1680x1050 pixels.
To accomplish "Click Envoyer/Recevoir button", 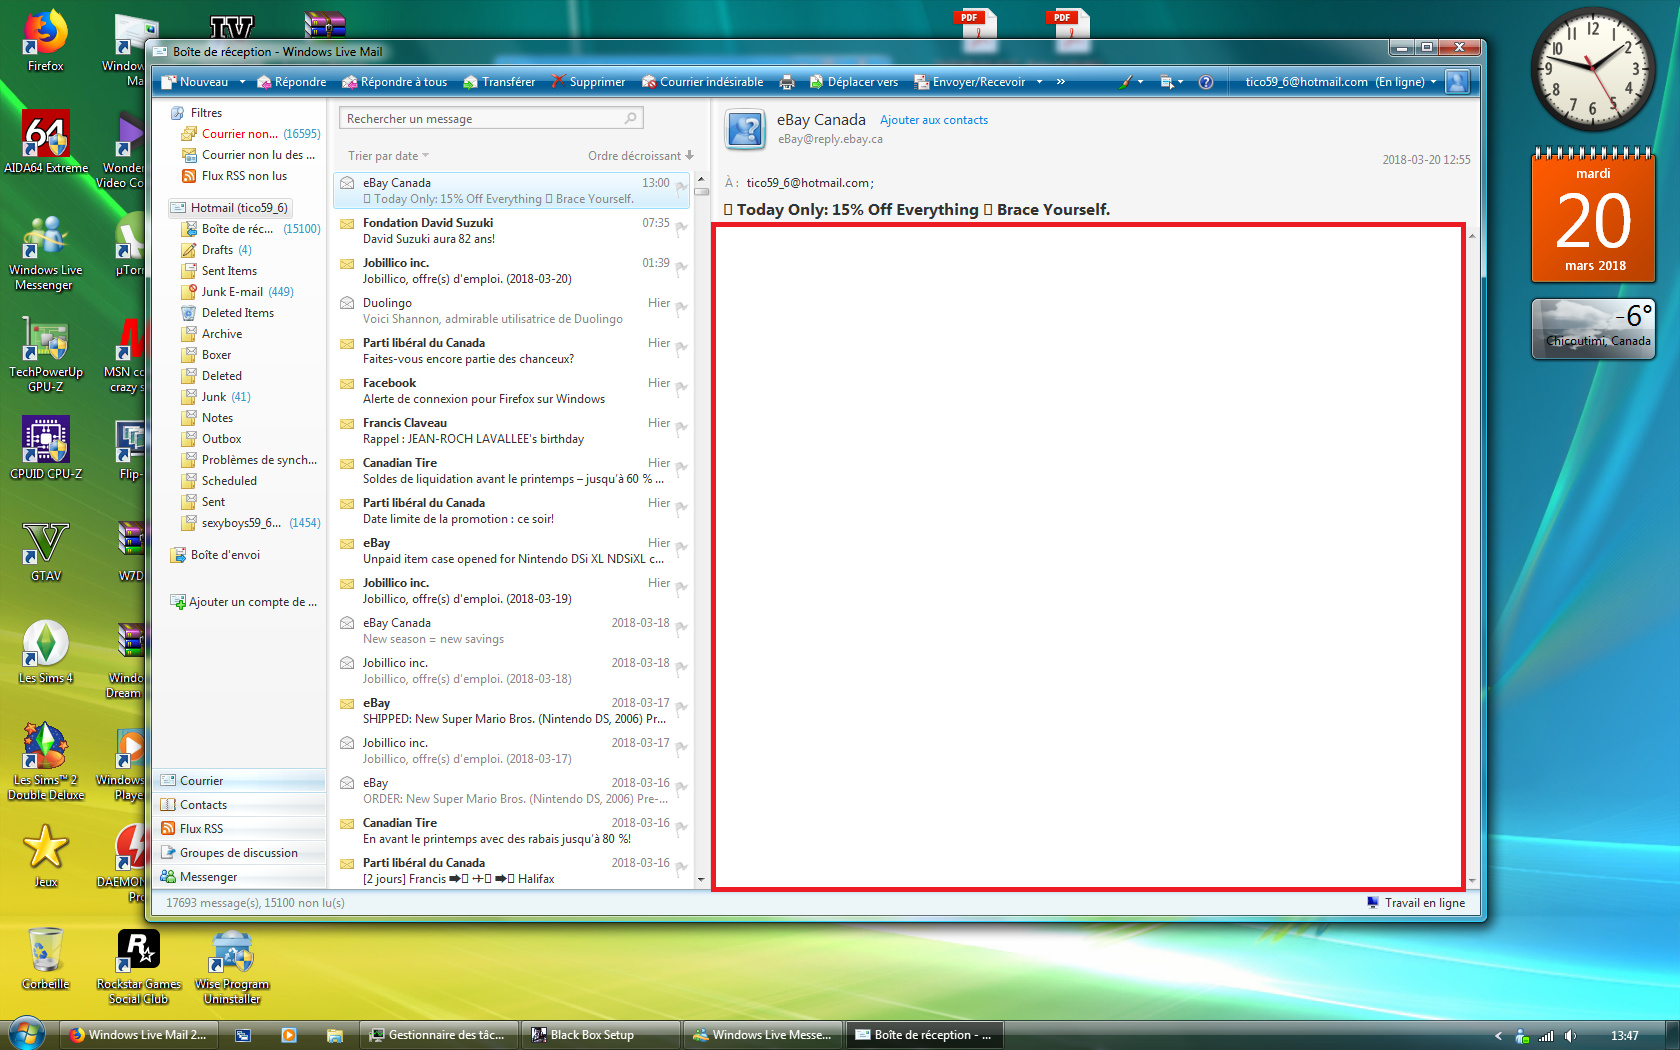I will [x=970, y=82].
